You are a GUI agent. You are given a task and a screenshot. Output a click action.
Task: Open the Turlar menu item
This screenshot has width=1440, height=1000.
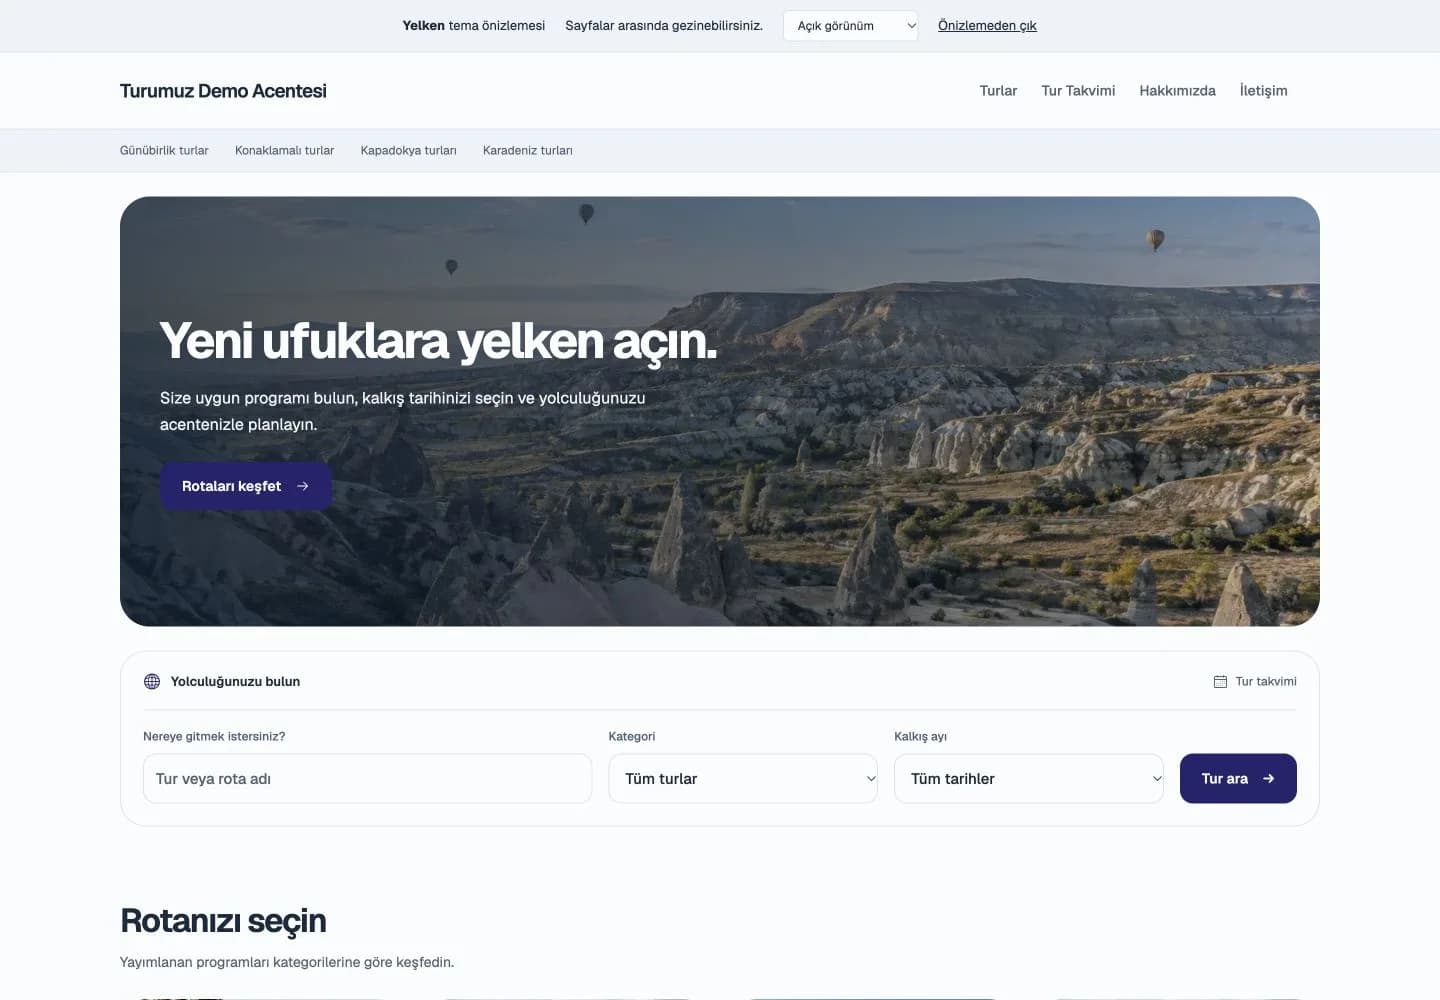coord(998,90)
